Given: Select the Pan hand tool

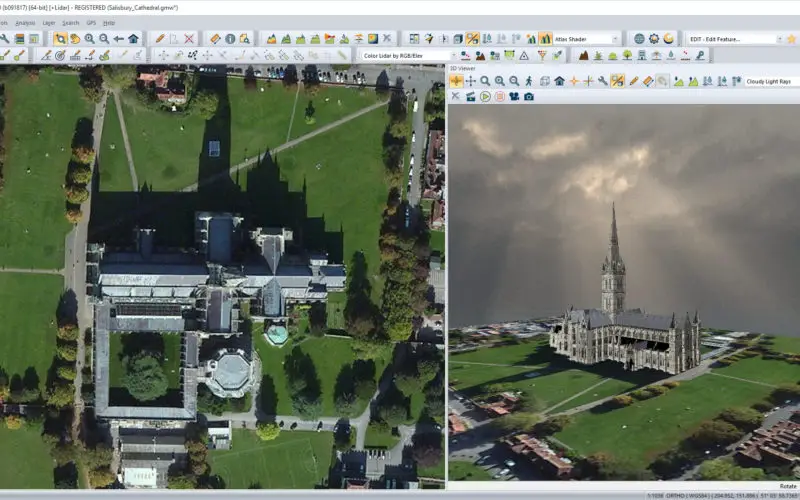Looking at the screenshot, I should click(x=75, y=39).
